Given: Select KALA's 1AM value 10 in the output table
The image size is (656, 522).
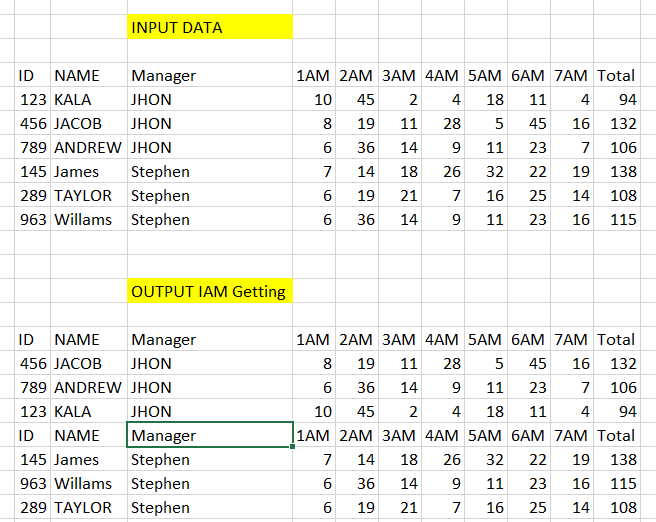Looking at the screenshot, I should [314, 411].
